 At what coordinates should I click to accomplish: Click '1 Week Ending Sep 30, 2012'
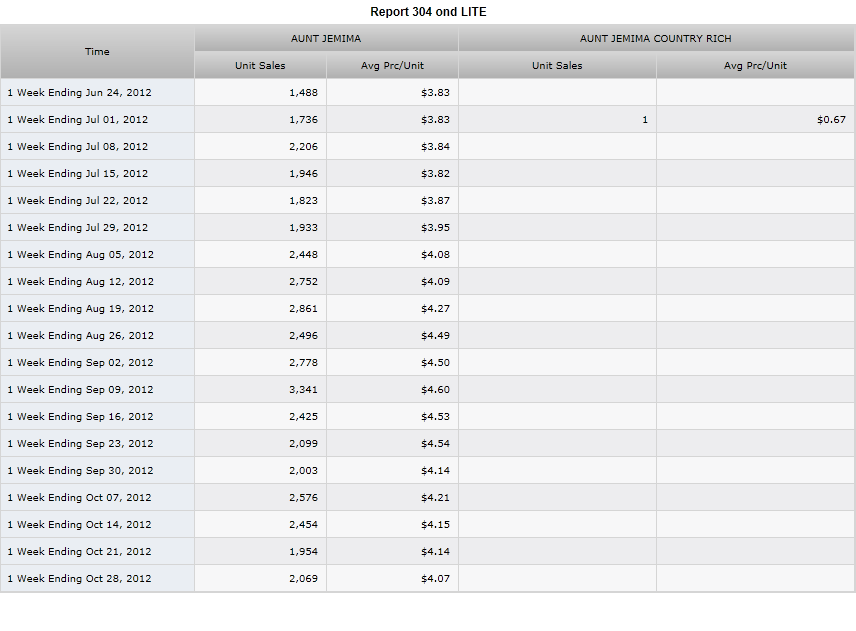97,471
